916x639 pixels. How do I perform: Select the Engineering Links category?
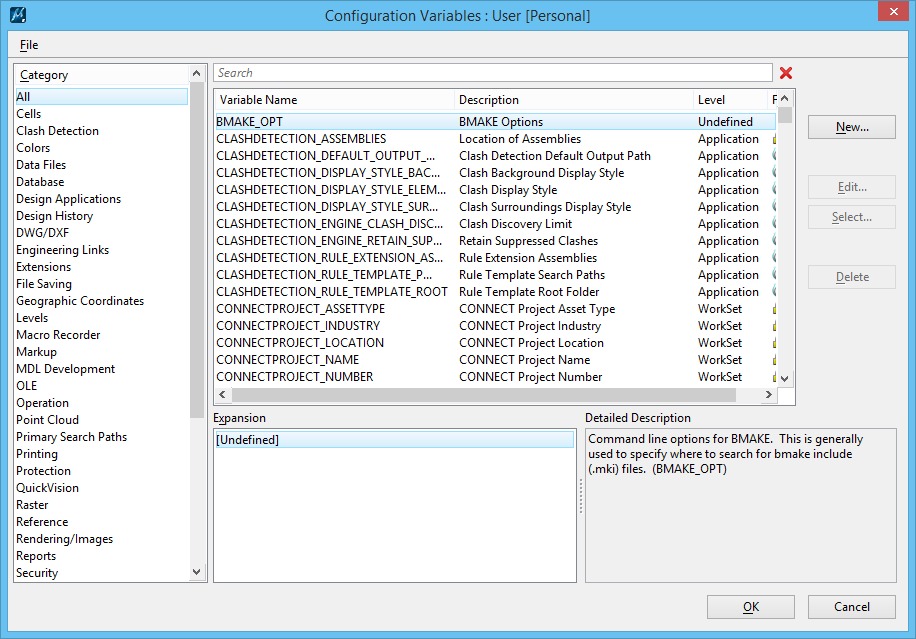102,249
